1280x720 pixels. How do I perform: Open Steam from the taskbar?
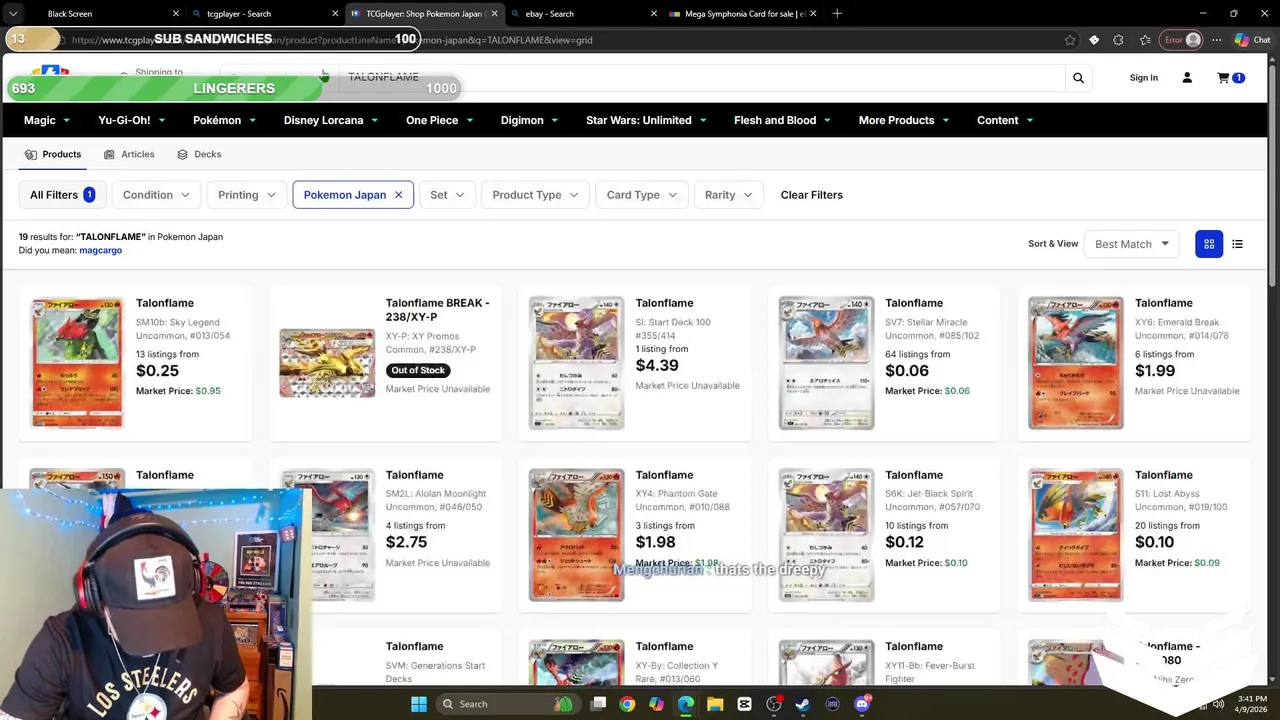803,704
